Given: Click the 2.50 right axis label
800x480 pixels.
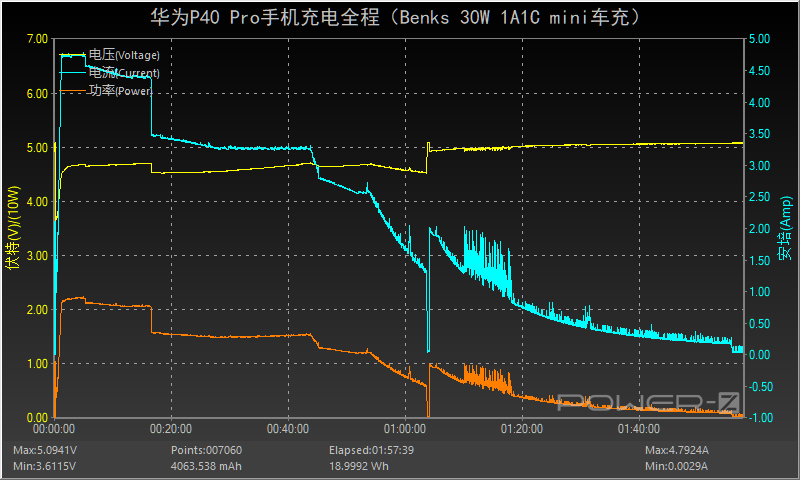Looking at the screenshot, I should pyautogui.click(x=760, y=197).
